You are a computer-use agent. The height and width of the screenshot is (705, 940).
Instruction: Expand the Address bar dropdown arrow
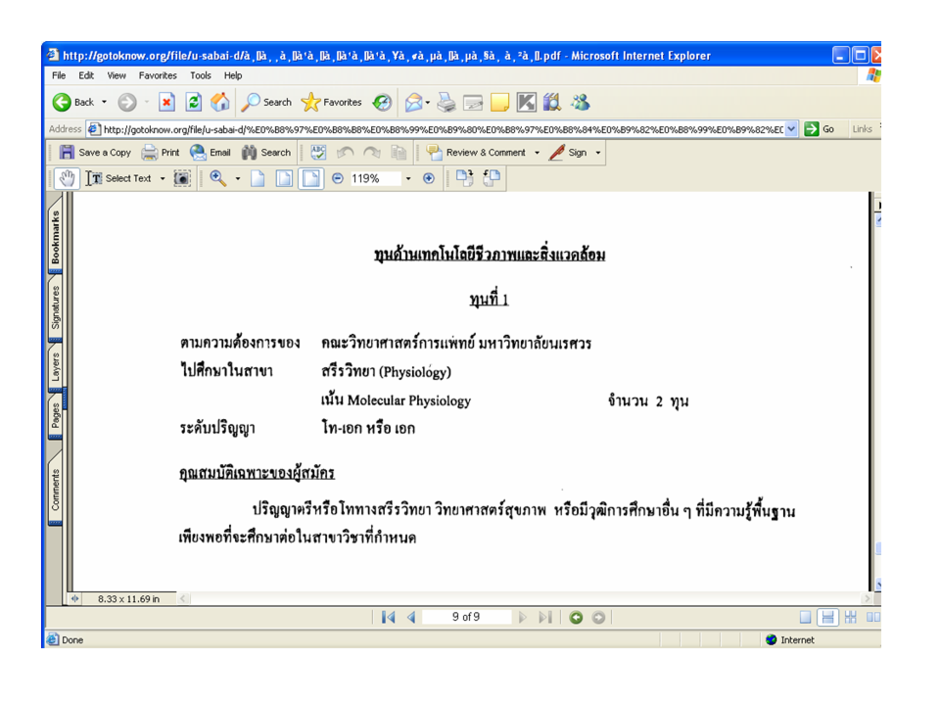pyautogui.click(x=791, y=129)
